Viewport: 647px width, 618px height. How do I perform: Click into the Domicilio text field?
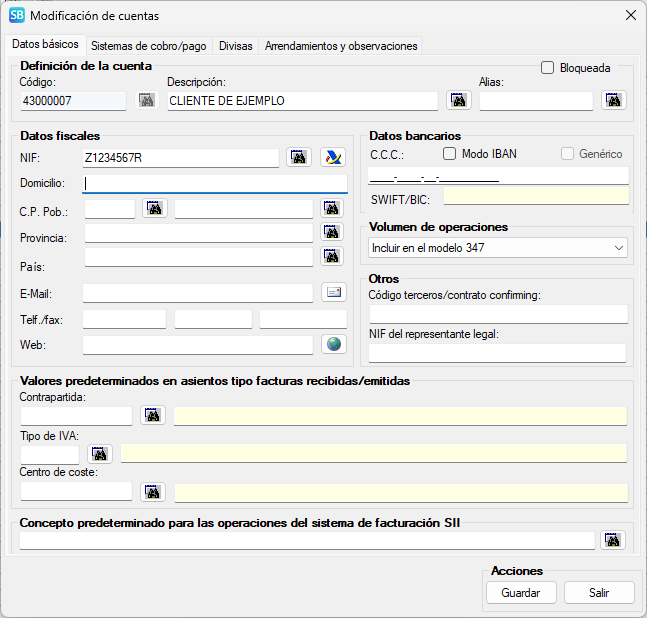point(214,183)
